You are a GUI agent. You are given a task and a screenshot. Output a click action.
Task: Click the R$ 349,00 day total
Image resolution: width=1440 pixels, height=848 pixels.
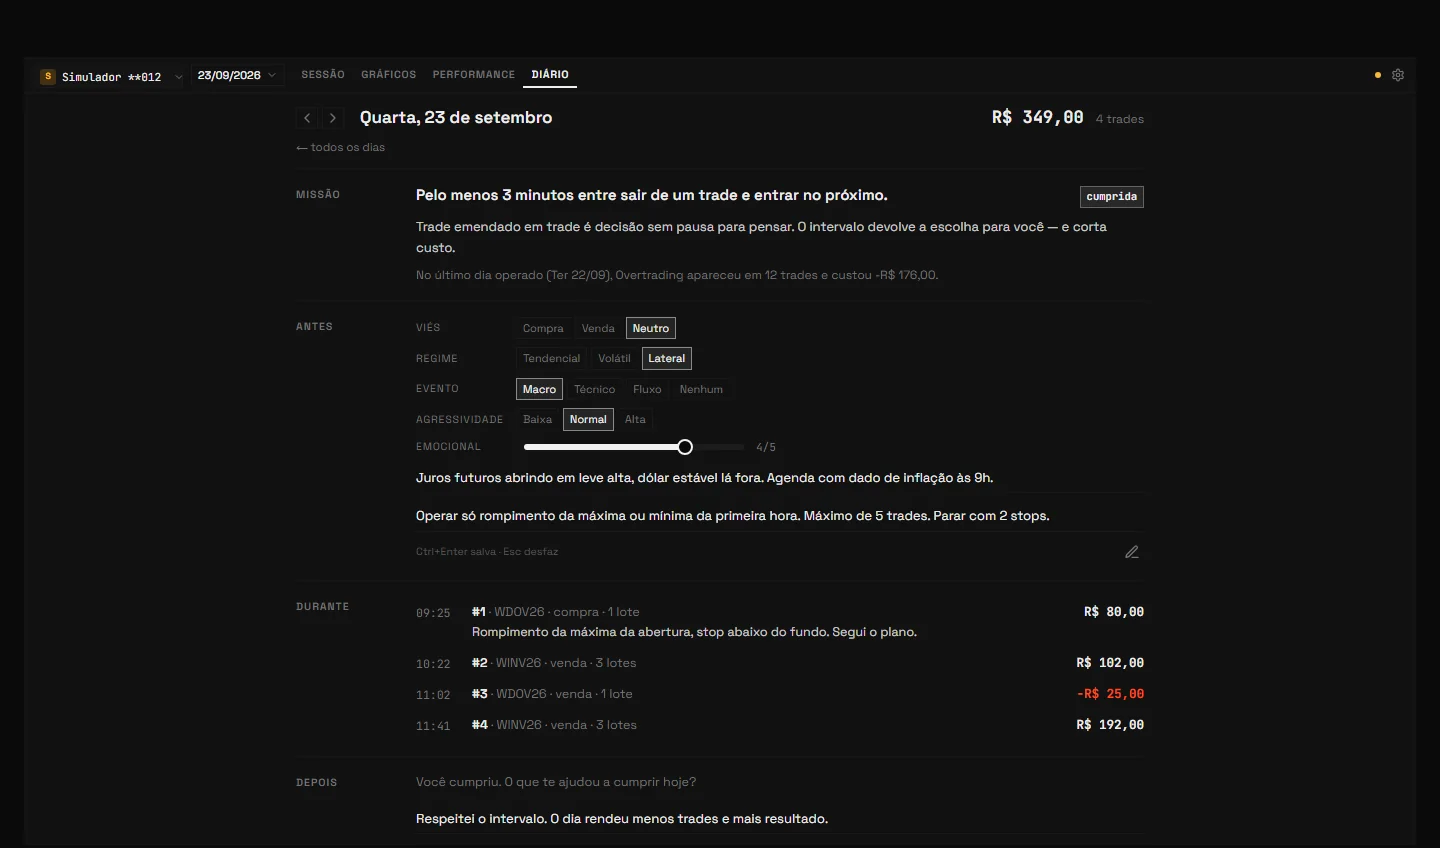coord(1038,118)
